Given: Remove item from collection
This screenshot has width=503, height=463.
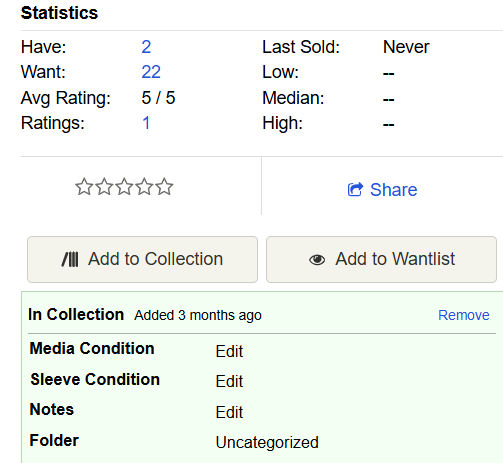Looking at the screenshot, I should click(464, 315).
